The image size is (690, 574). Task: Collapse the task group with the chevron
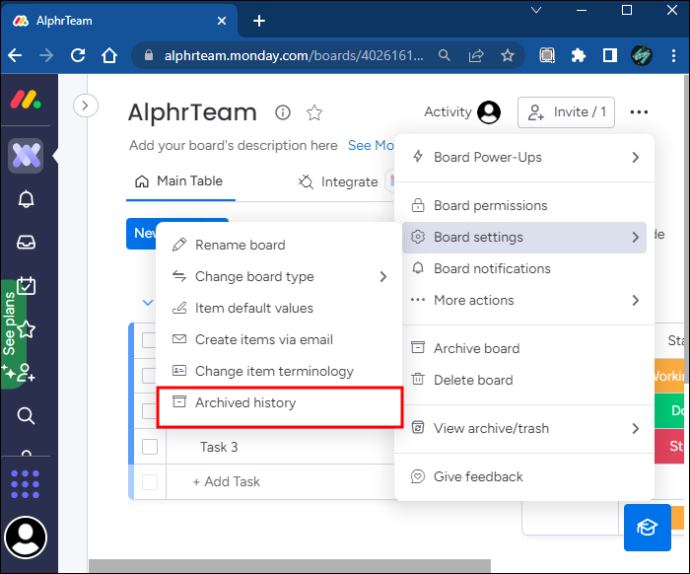coord(148,303)
